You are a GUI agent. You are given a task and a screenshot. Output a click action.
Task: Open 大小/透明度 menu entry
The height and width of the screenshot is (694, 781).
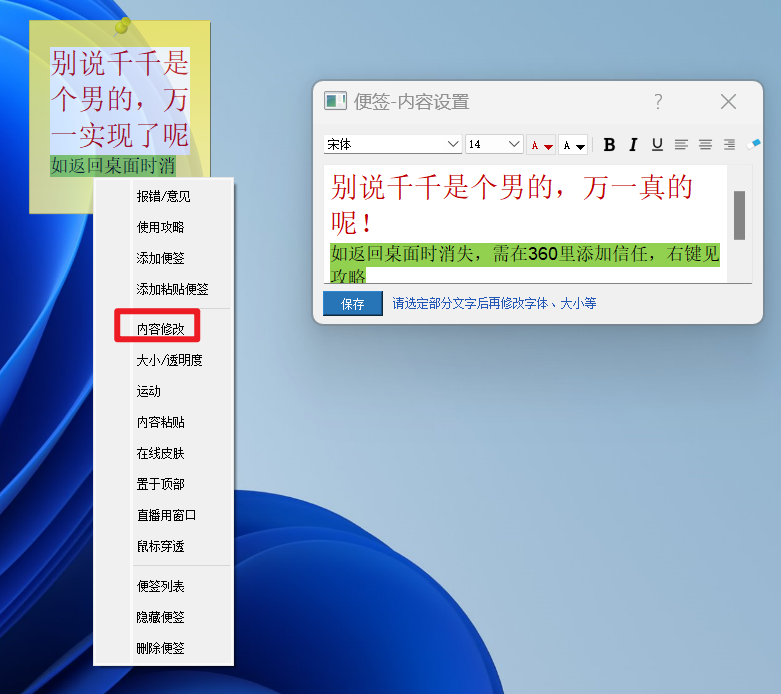click(x=169, y=360)
